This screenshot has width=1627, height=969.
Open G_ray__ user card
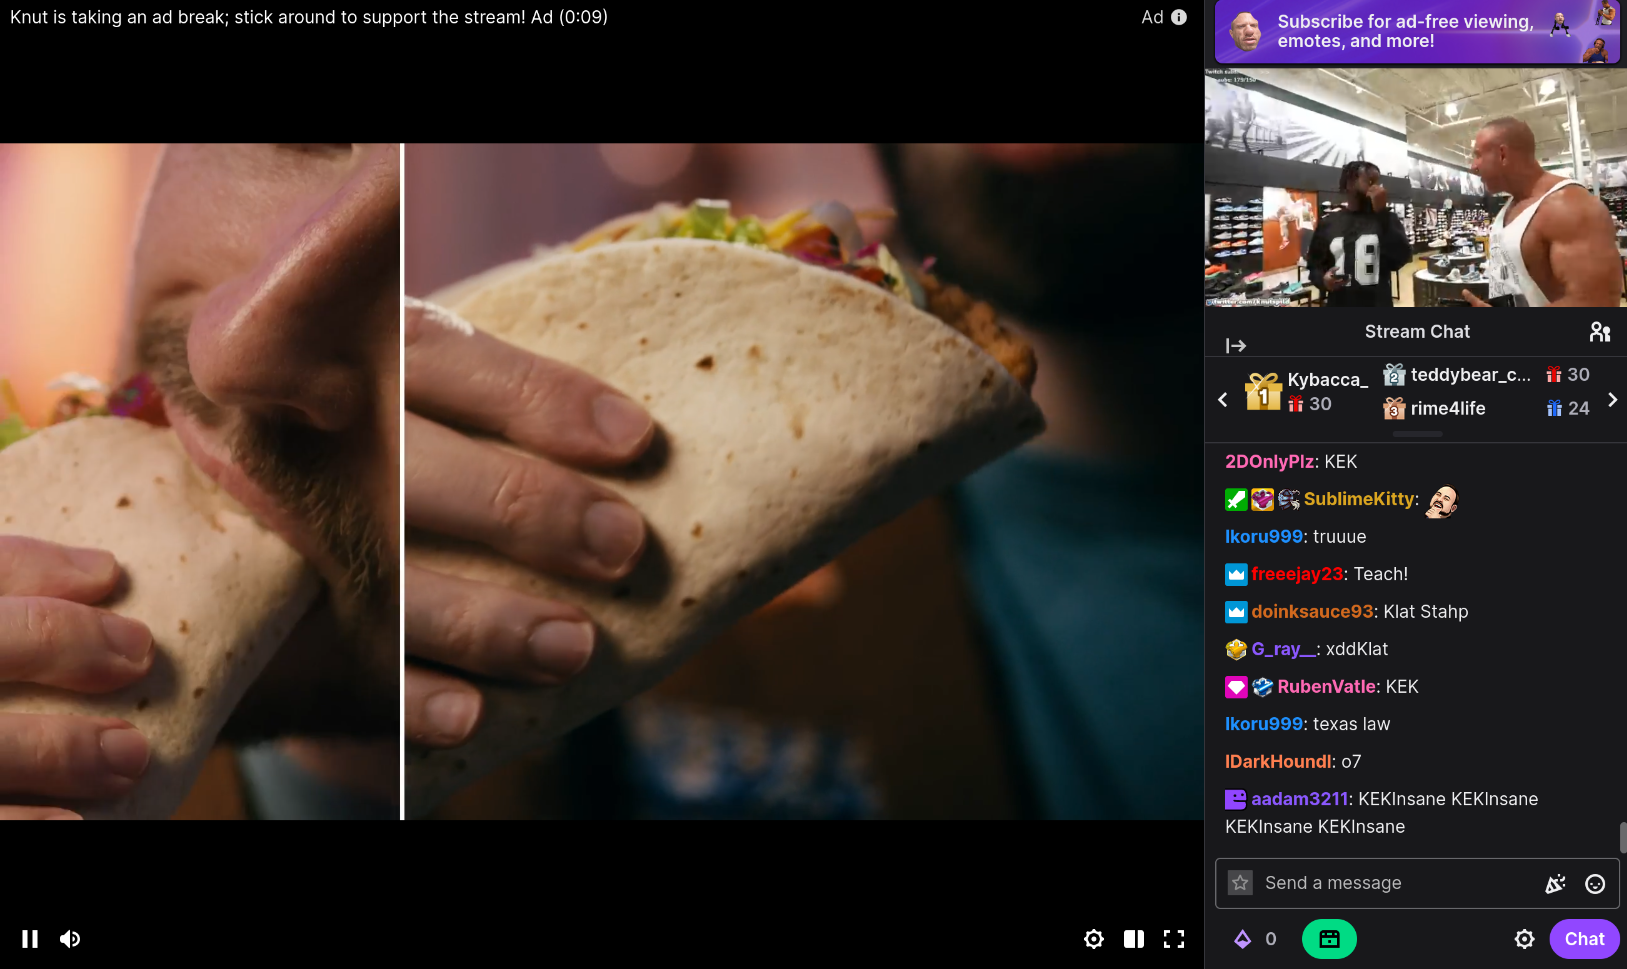(x=1284, y=649)
